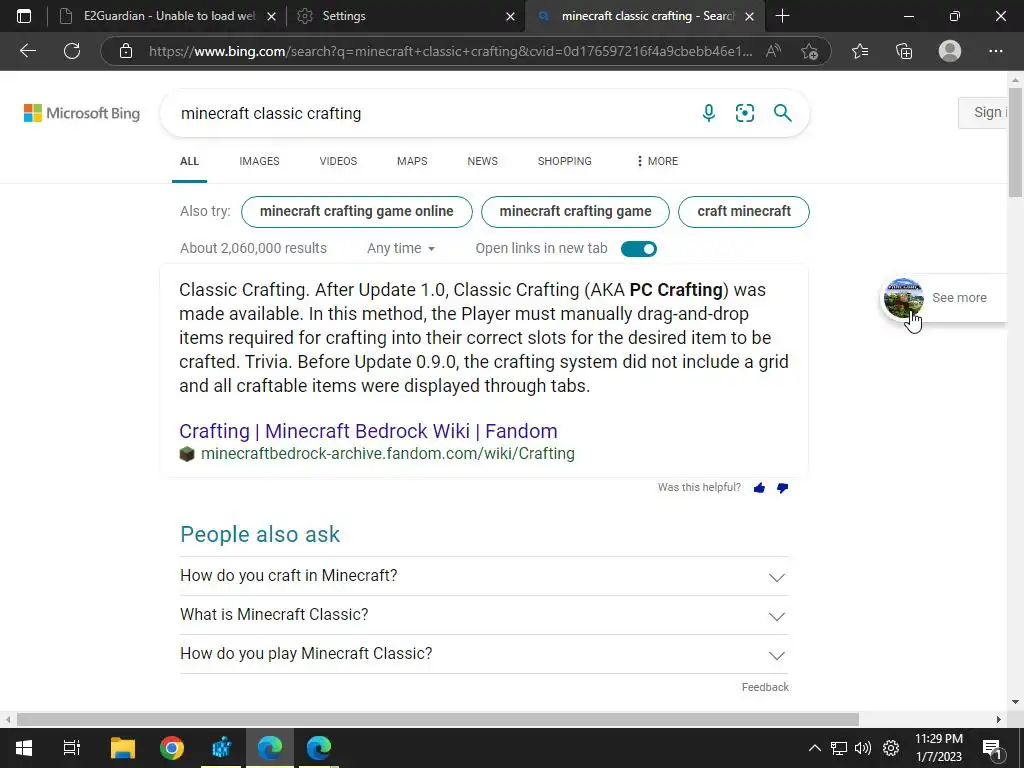
Task: Switch to the VIDEOS tab
Action: click(x=338, y=161)
